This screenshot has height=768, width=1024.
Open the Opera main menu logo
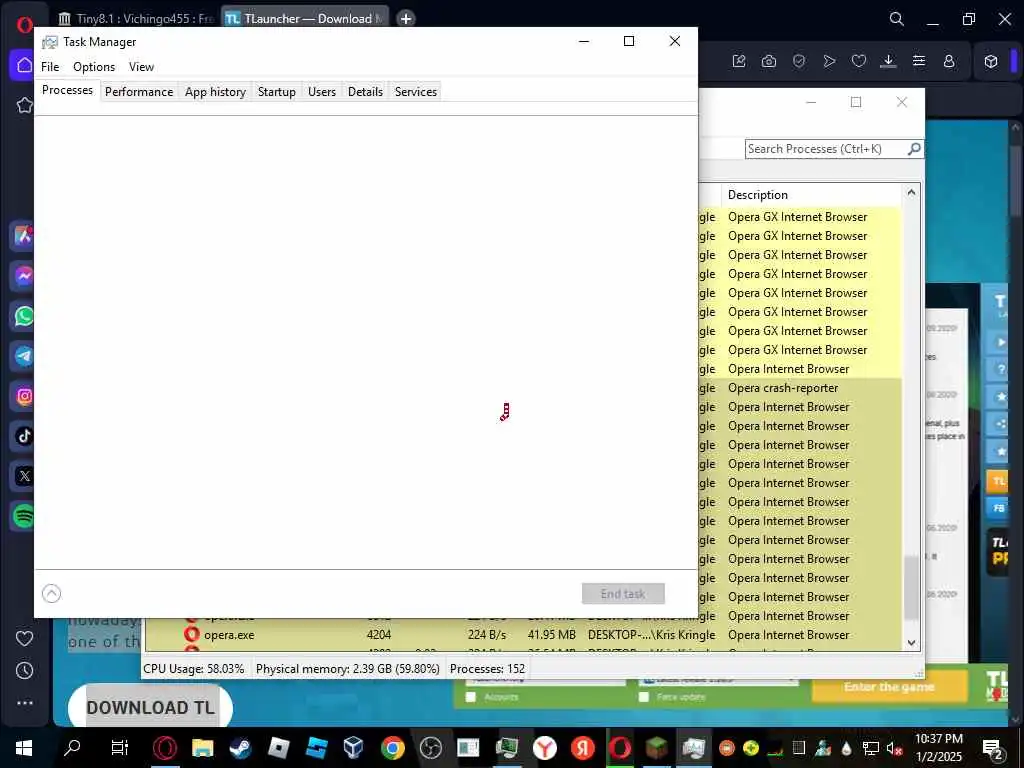(24, 25)
